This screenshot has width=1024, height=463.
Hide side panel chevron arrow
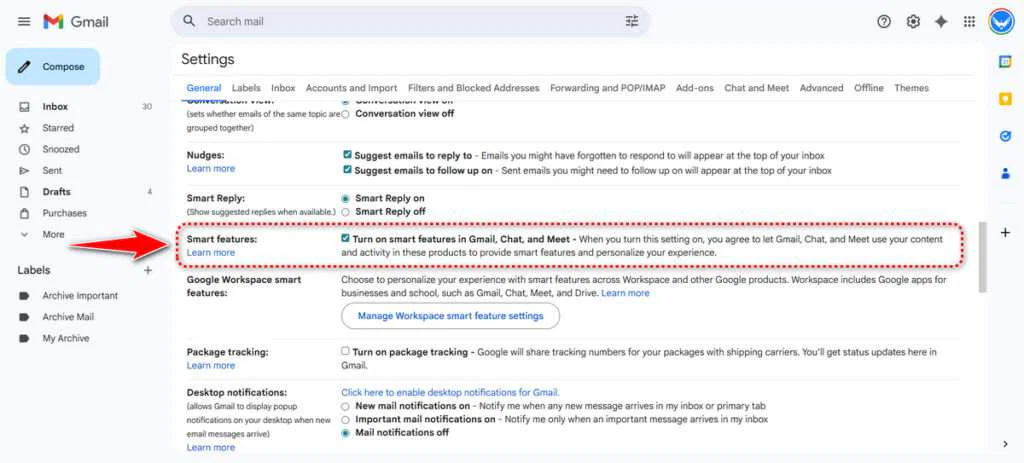[1005, 444]
